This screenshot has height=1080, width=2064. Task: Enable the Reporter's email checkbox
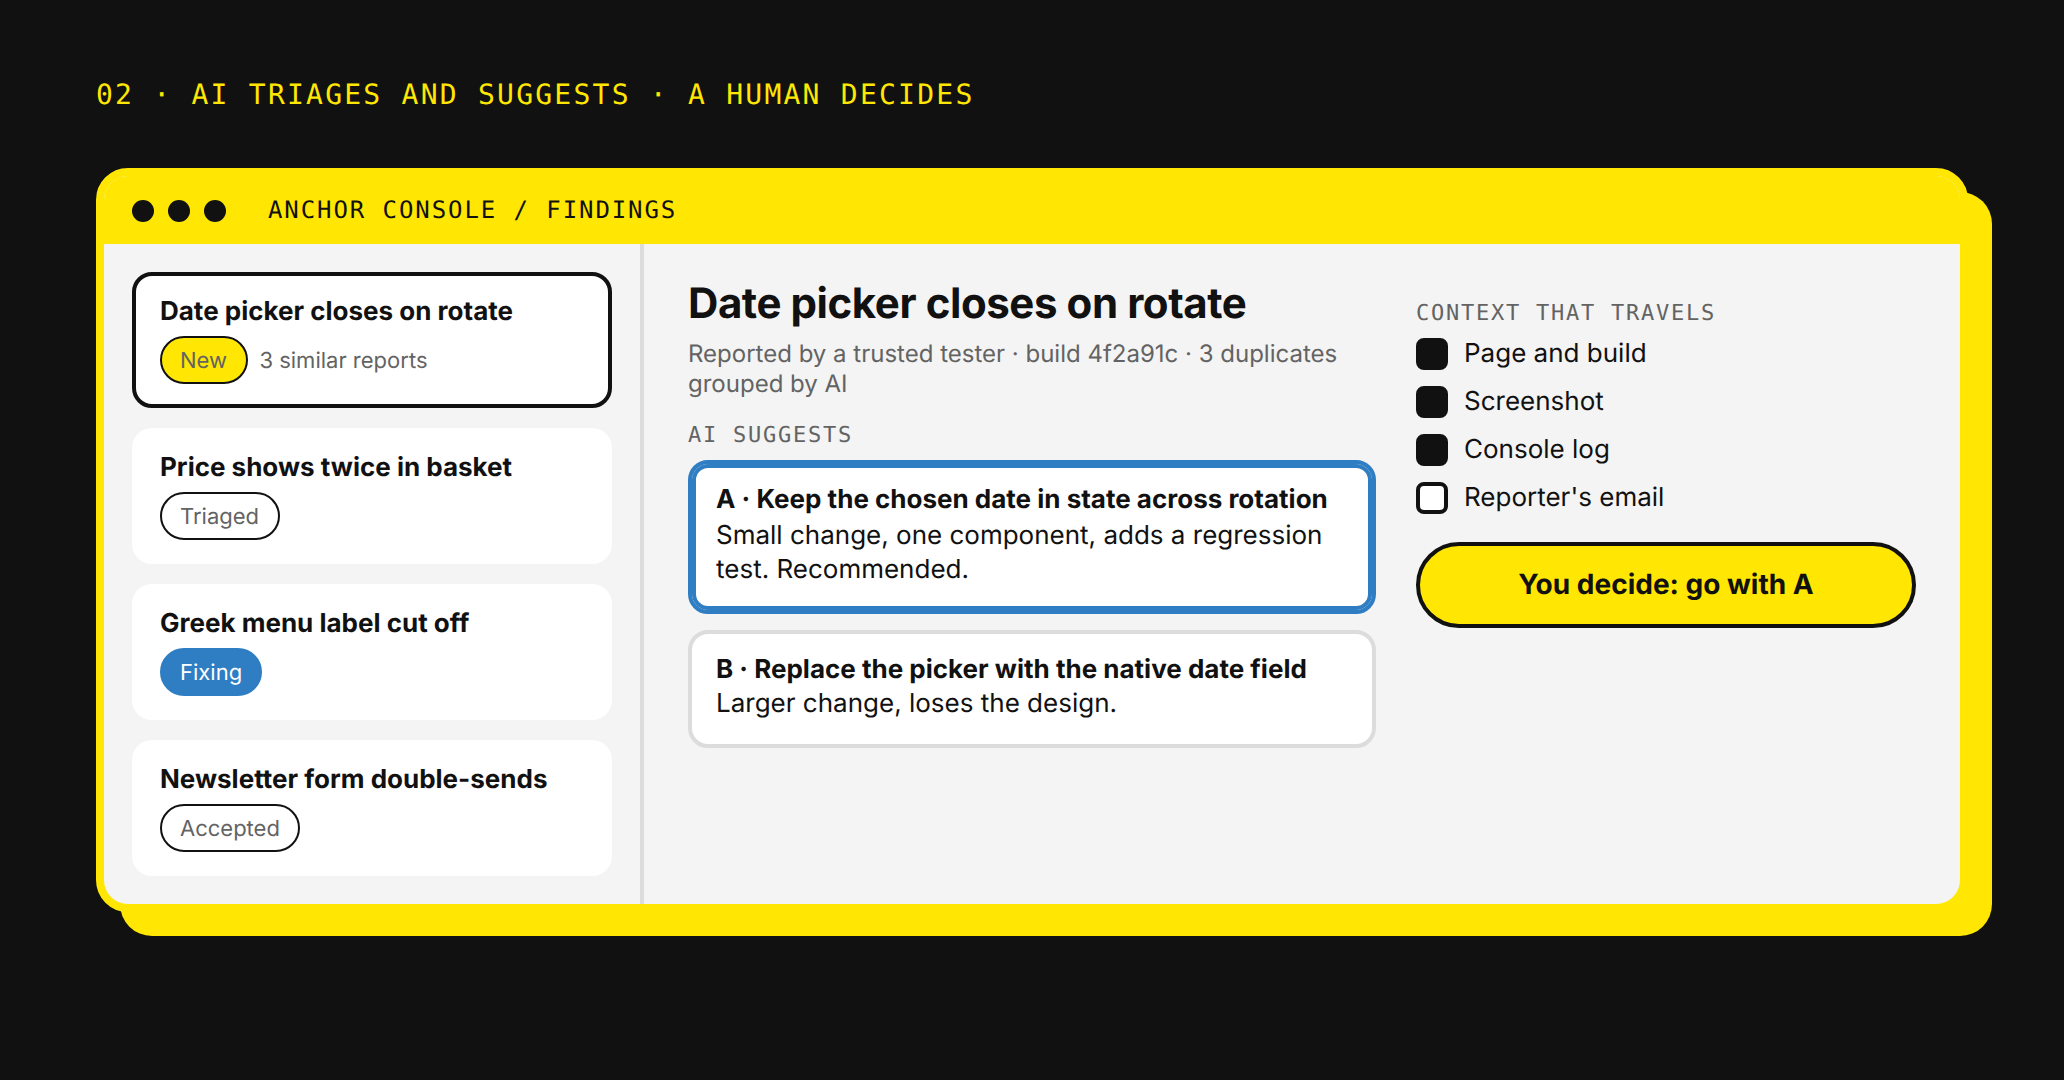click(x=1432, y=498)
